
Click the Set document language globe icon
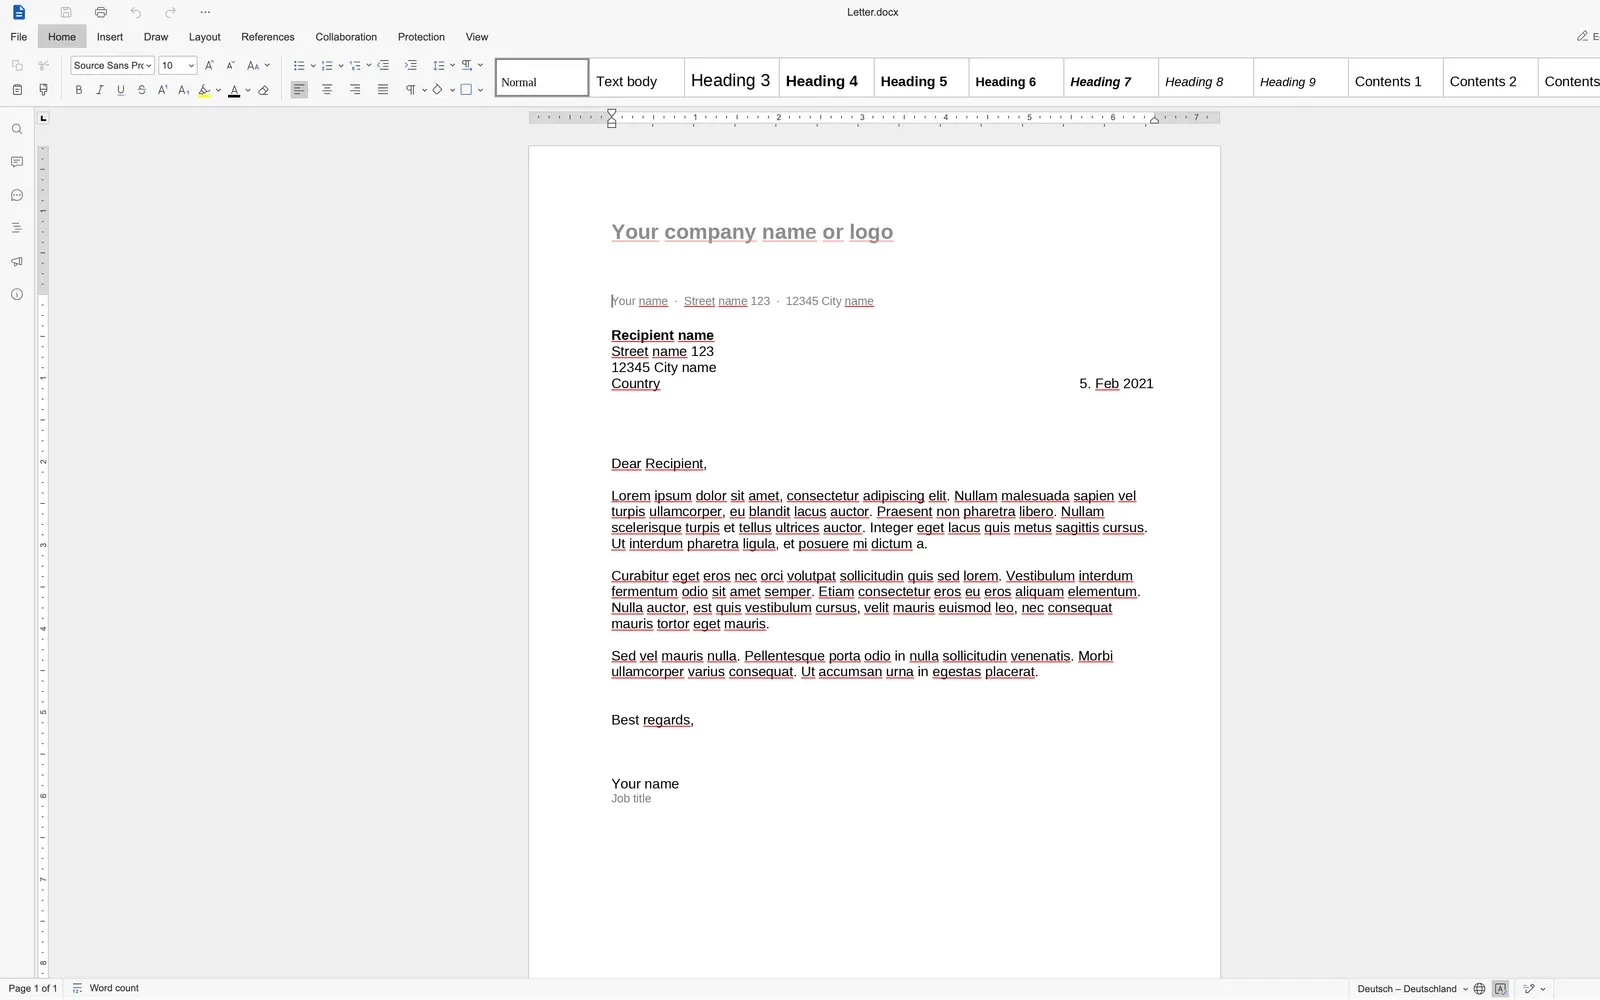click(1480, 989)
